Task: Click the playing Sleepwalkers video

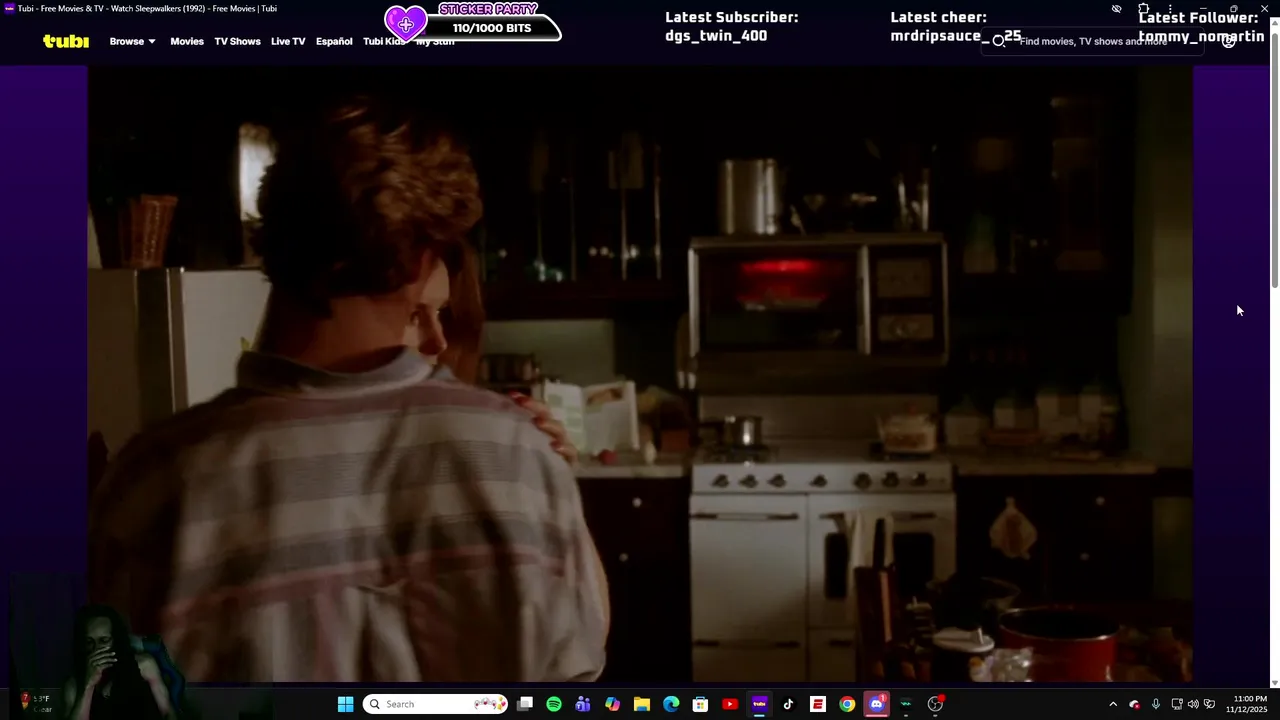Action: pyautogui.click(x=640, y=374)
